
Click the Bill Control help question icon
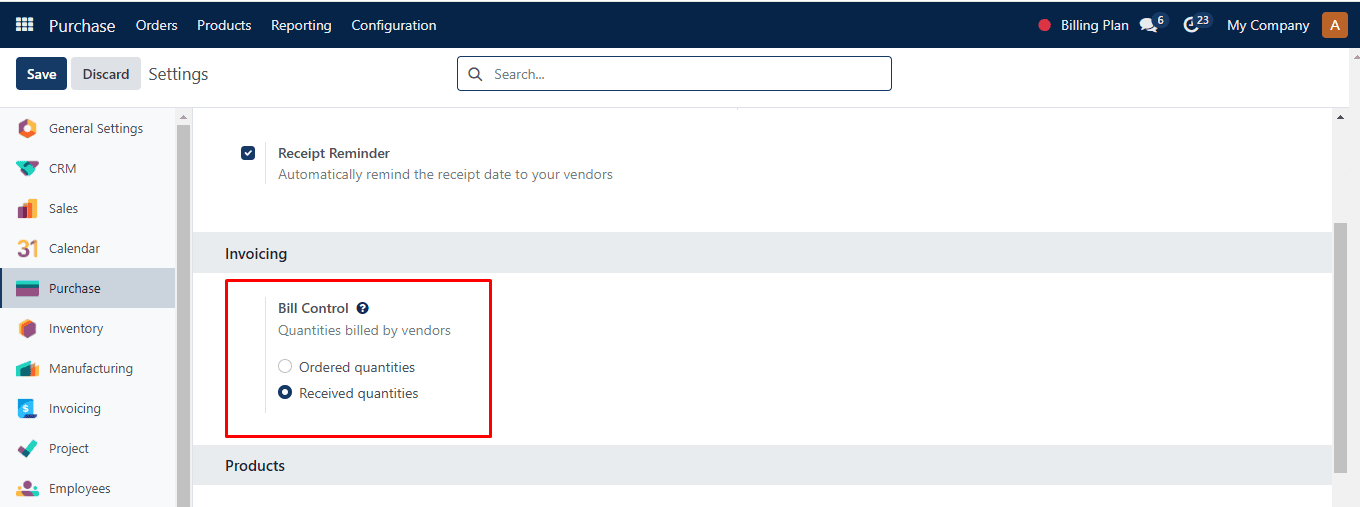pyautogui.click(x=362, y=308)
